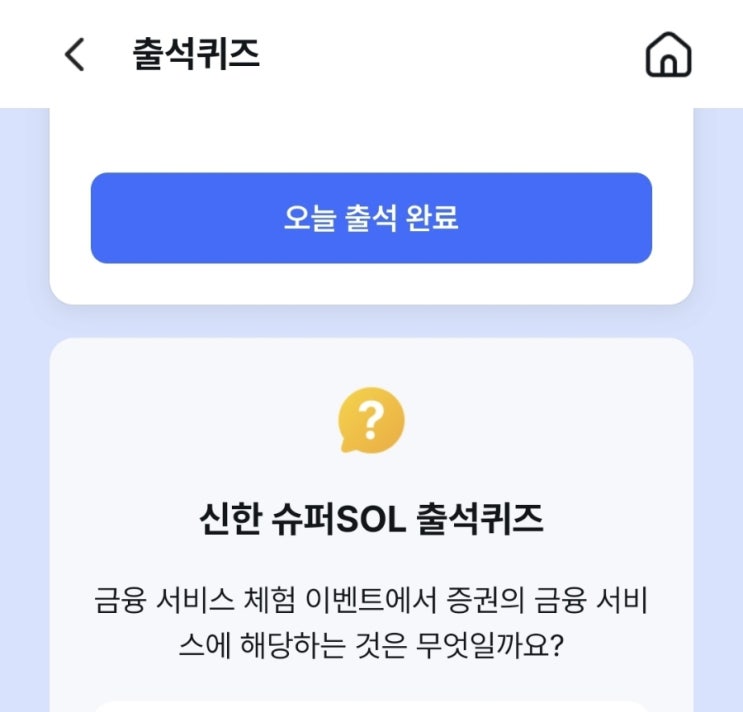Image resolution: width=743 pixels, height=712 pixels.
Task: Tap the back arrow in the header
Action: 75,54
